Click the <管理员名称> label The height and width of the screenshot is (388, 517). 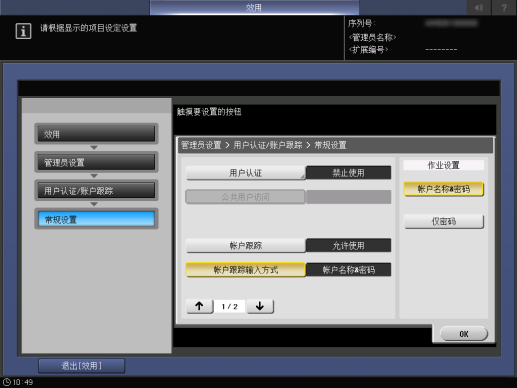click(x=372, y=37)
